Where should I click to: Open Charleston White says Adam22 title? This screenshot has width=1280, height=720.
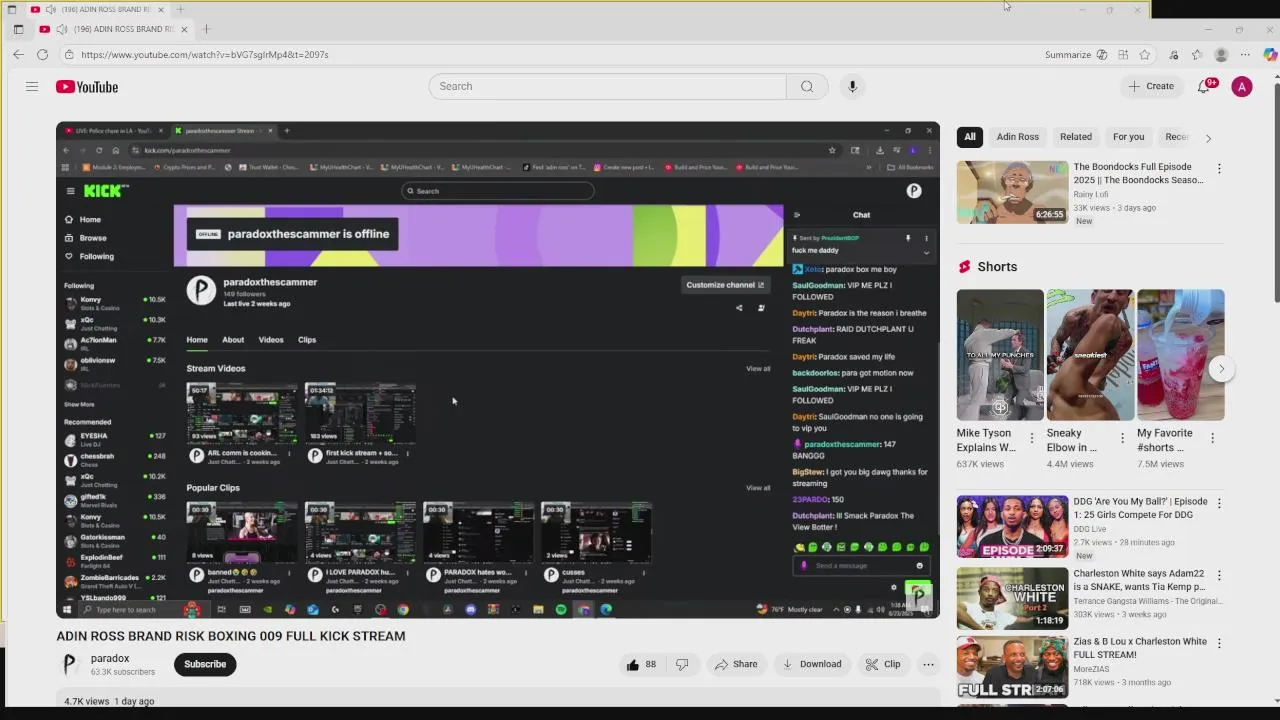pos(1140,581)
